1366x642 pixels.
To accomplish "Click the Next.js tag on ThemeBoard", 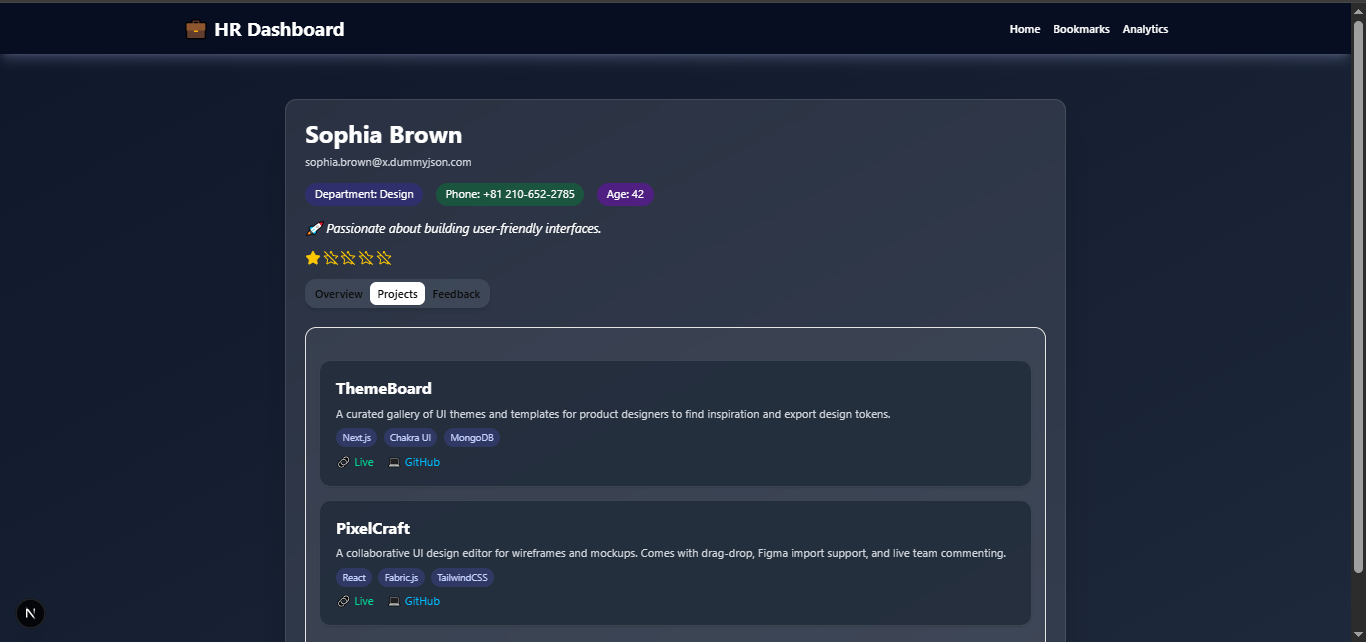I will pyautogui.click(x=356, y=438).
